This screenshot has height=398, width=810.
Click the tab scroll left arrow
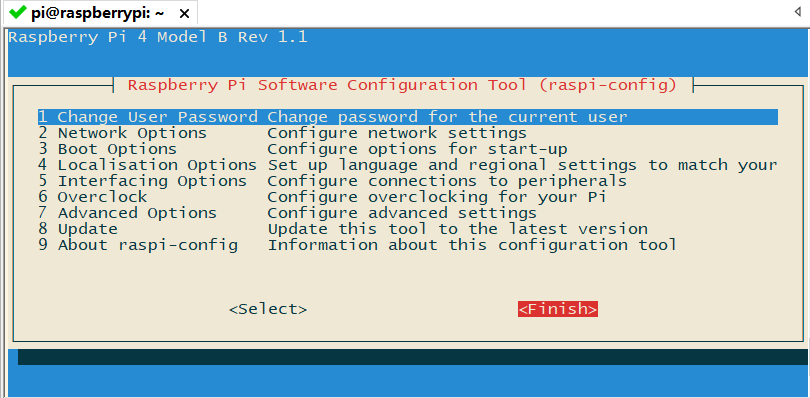[x=798, y=11]
